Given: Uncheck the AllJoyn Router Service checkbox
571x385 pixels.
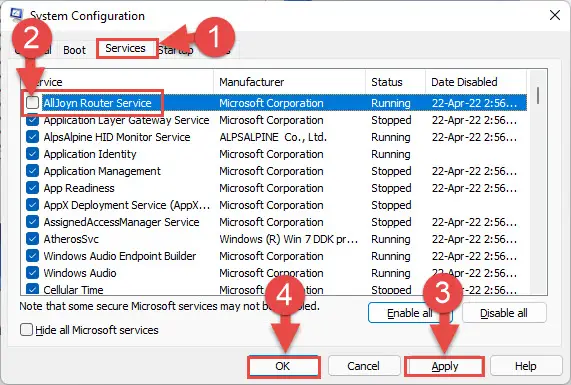Looking at the screenshot, I should click(x=32, y=103).
